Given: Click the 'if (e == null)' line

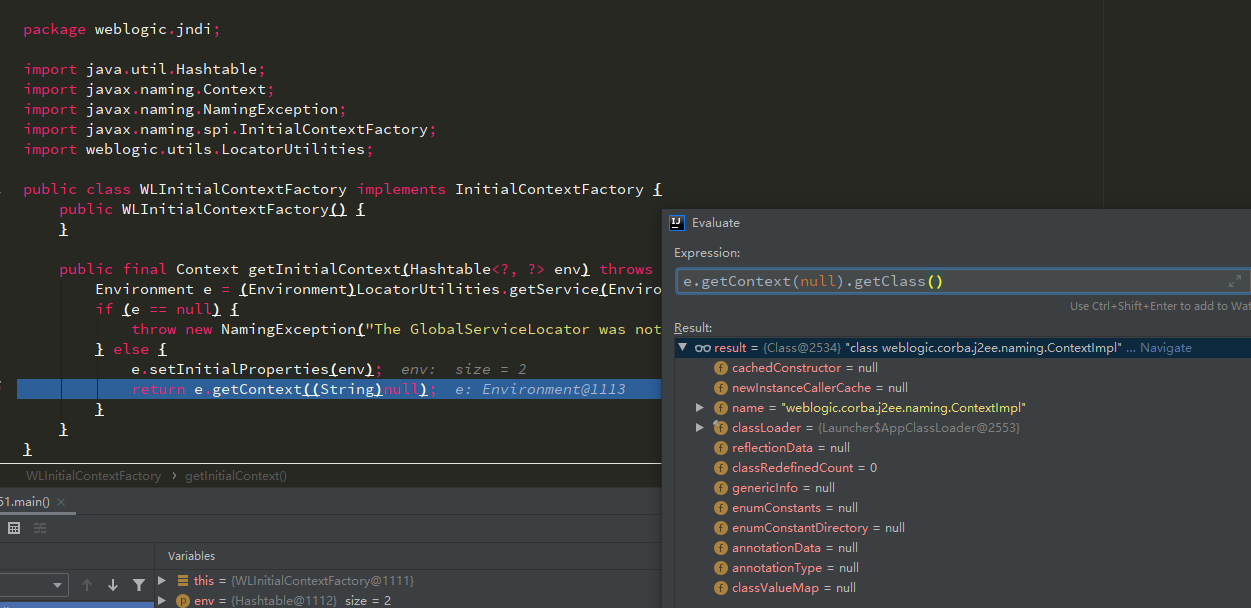Looking at the screenshot, I should coord(166,309).
